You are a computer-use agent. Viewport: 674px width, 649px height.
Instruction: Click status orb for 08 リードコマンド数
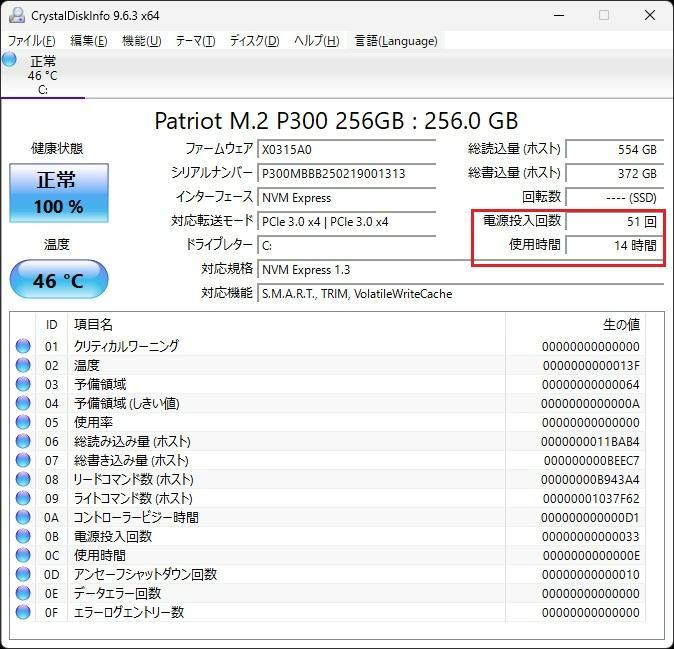(23, 479)
